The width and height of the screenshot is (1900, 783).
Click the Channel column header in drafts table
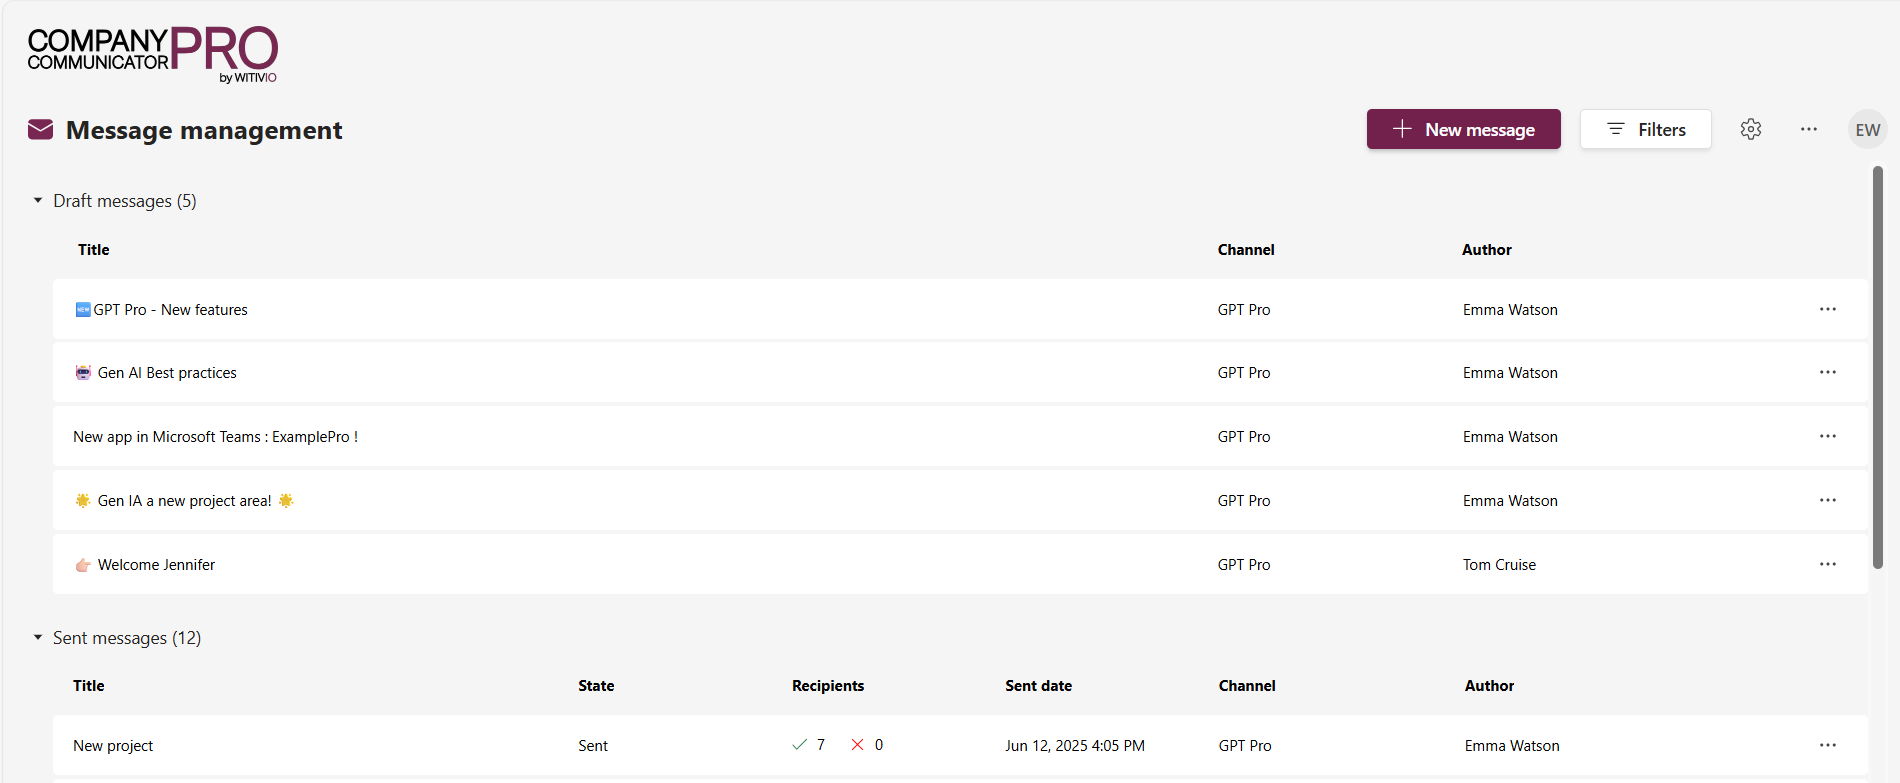tap(1246, 250)
